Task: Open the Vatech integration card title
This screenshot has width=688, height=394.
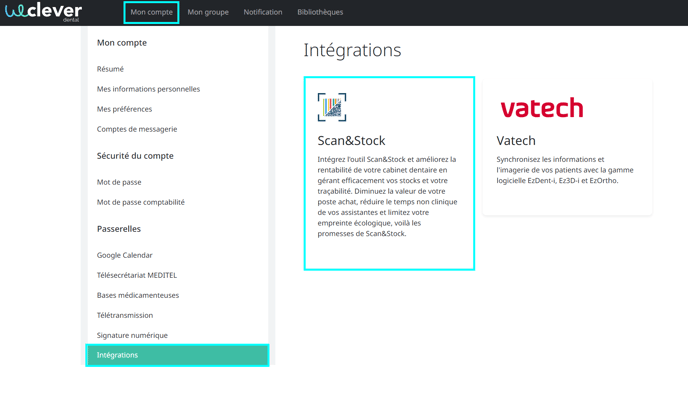Action: pos(516,140)
